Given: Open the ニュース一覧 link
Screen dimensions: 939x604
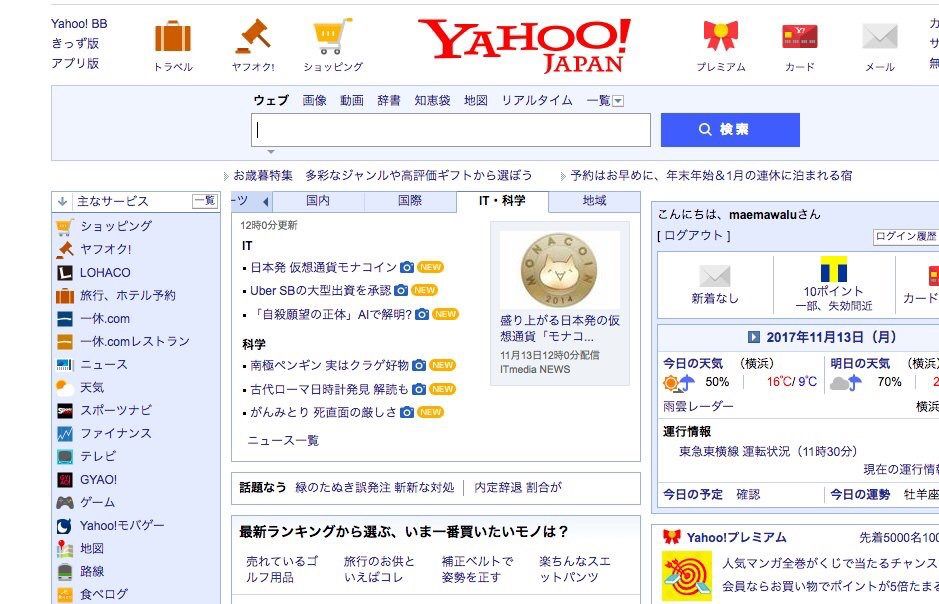Looking at the screenshot, I should click(283, 441).
